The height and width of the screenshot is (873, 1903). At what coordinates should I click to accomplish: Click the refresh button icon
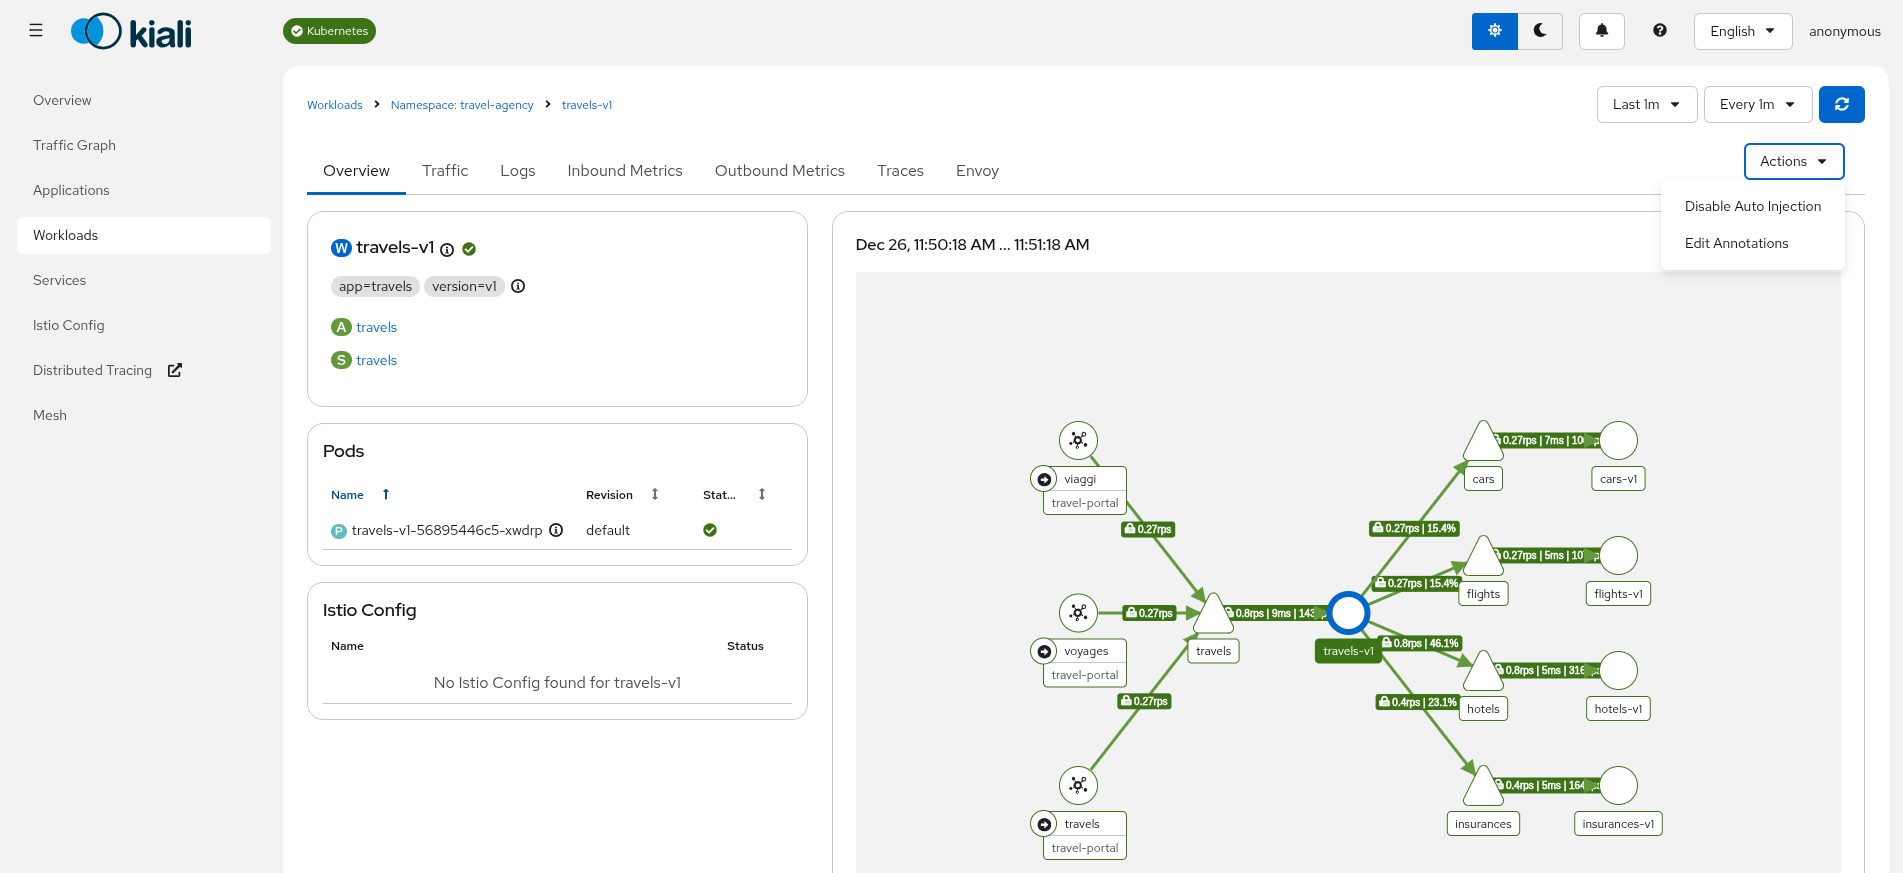coord(1841,105)
